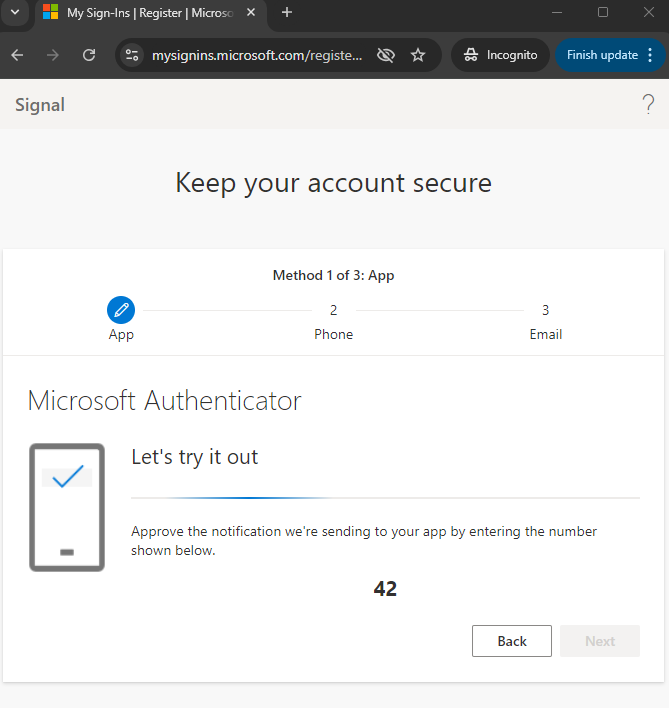Select the My Sign-Ins tab
The image size is (669, 708).
pyautogui.click(x=150, y=13)
